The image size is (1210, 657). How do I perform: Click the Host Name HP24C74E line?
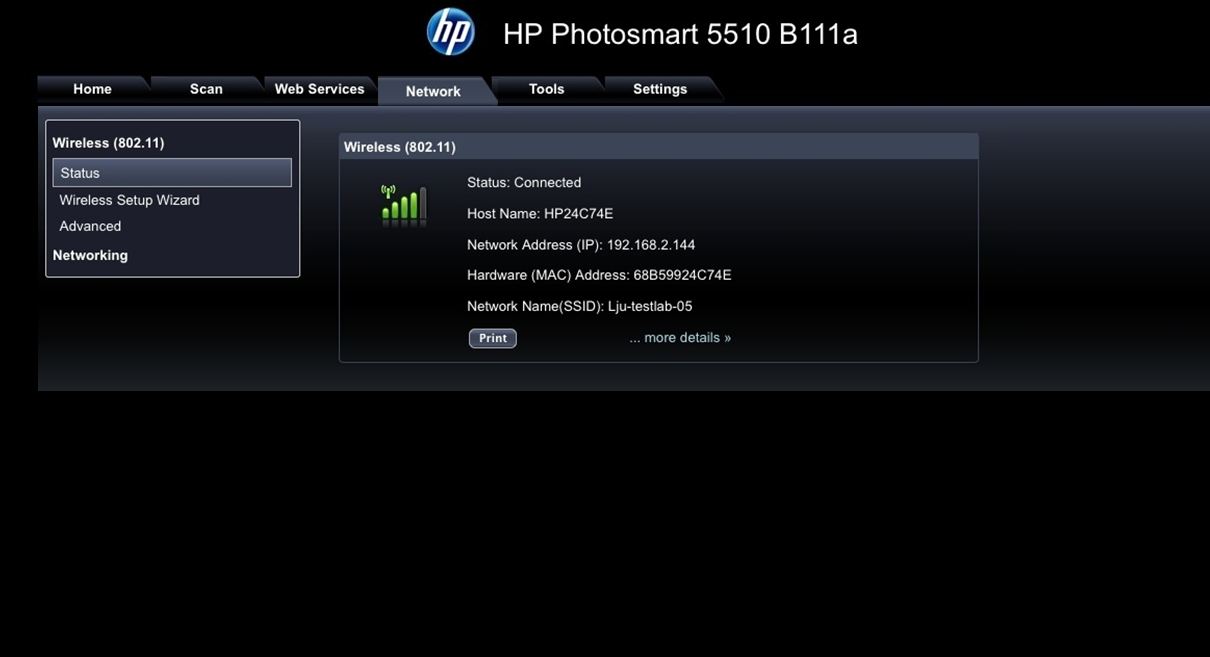[540, 214]
